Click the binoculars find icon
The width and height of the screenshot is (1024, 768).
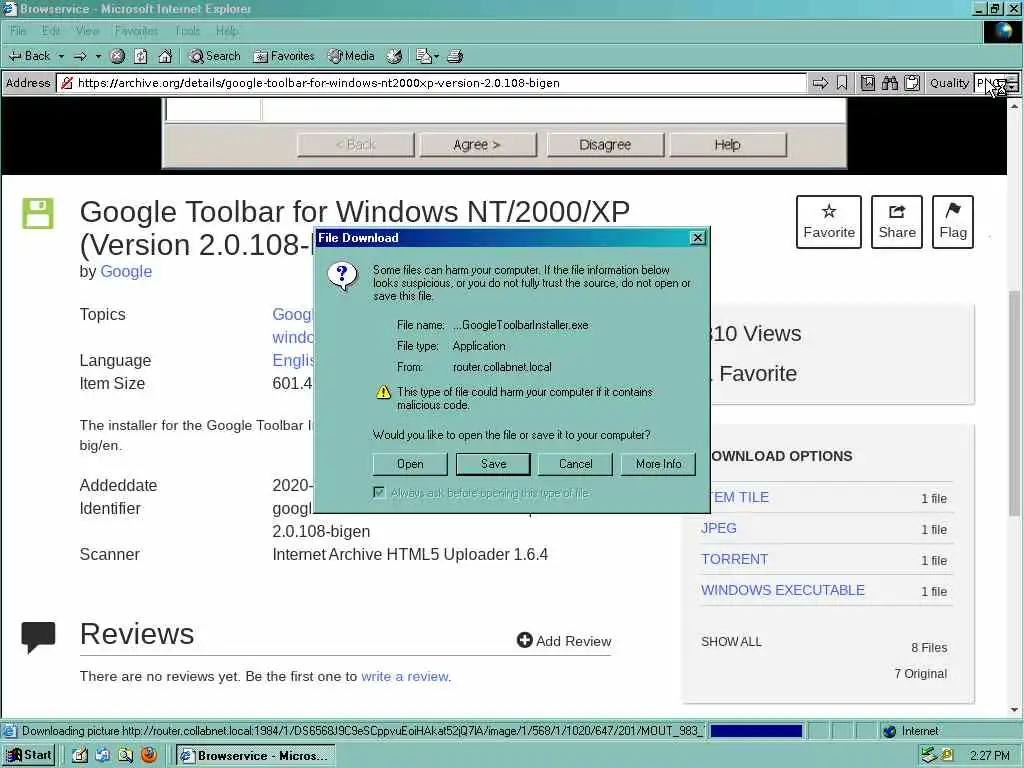click(889, 83)
